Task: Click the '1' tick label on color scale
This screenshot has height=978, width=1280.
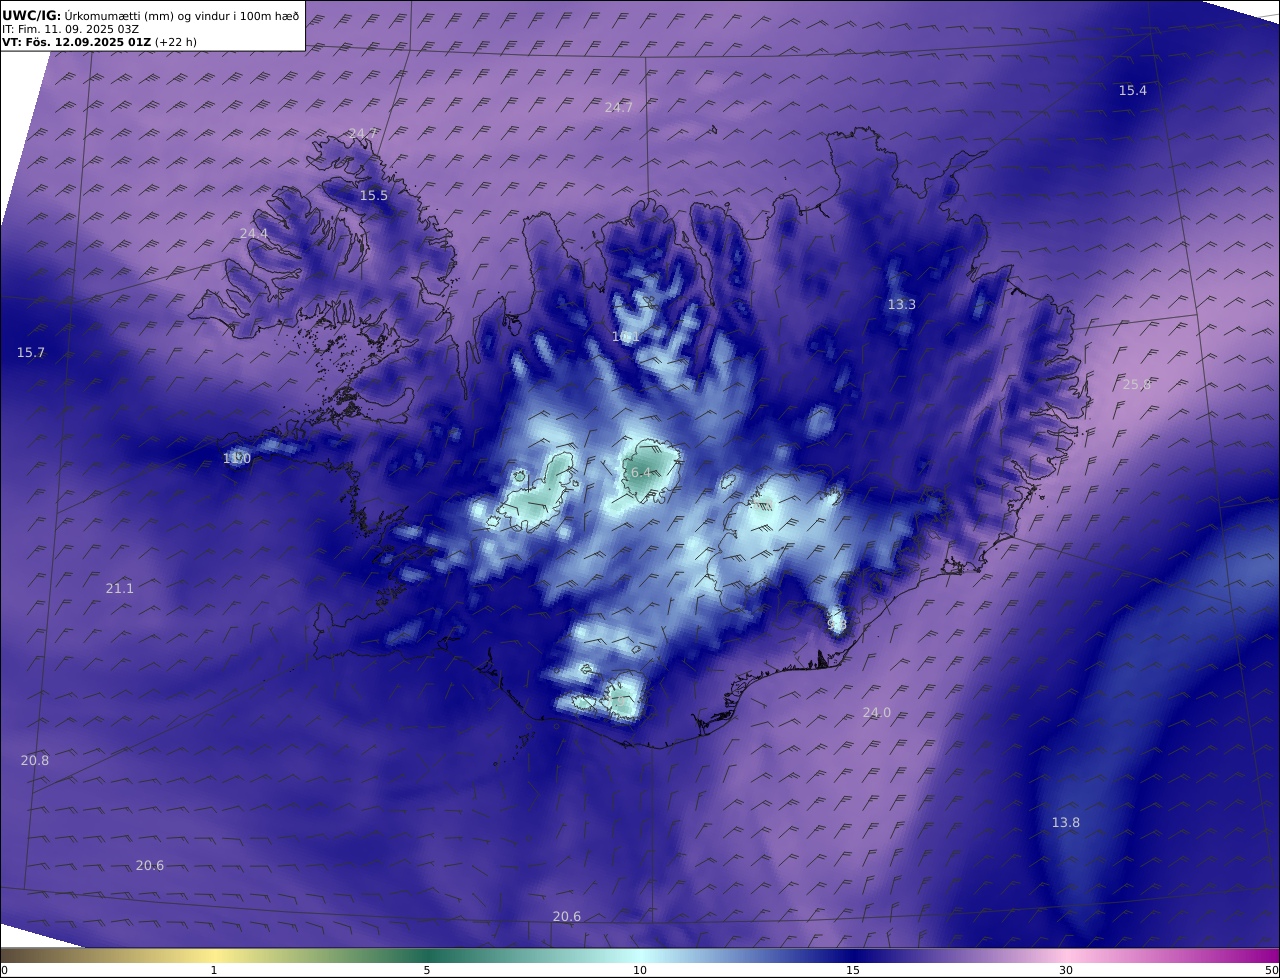Action: [x=214, y=970]
